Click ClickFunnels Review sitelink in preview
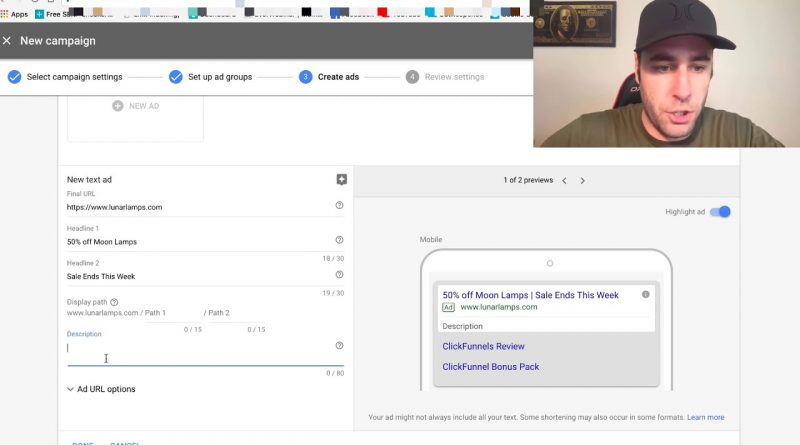The height and width of the screenshot is (445, 800). [x=484, y=347]
